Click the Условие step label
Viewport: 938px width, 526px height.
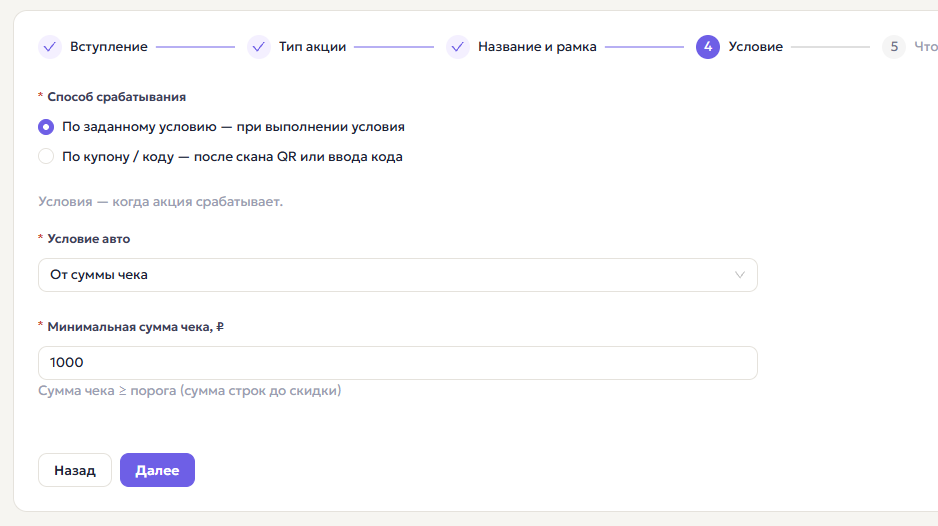756,47
